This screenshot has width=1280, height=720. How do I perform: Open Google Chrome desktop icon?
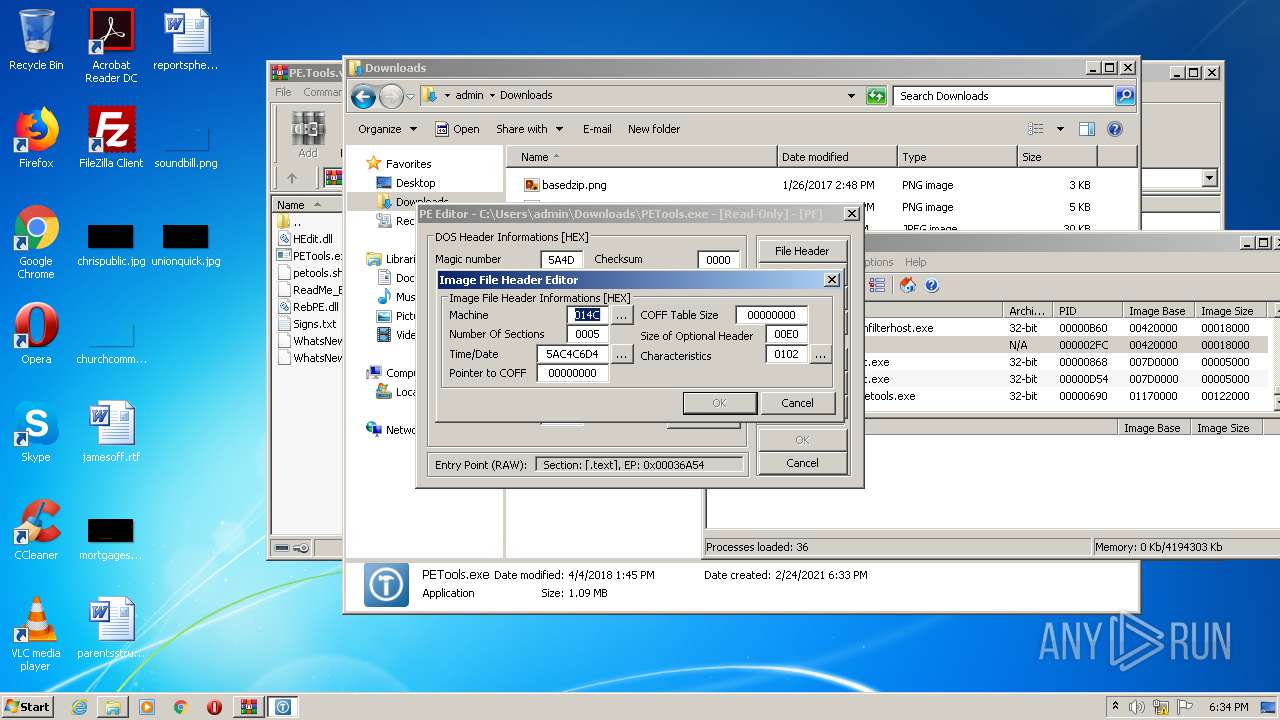coord(36,243)
